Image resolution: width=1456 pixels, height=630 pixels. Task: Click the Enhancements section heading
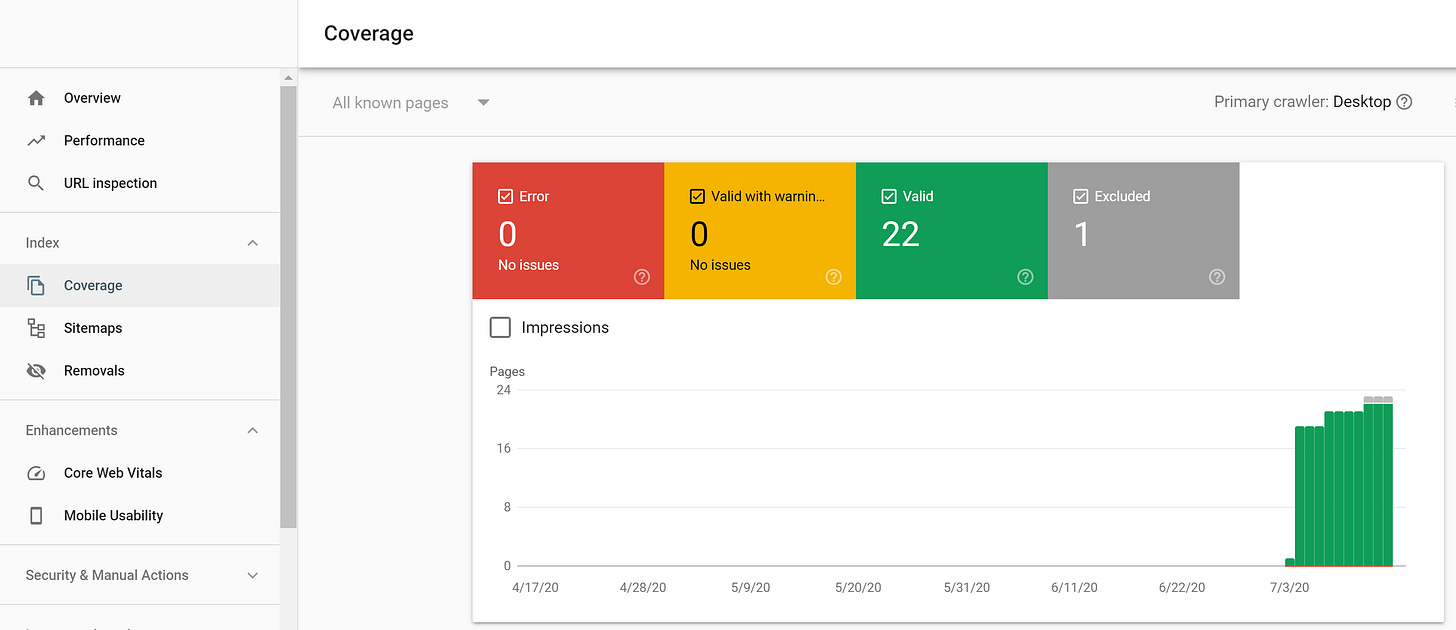coord(72,431)
